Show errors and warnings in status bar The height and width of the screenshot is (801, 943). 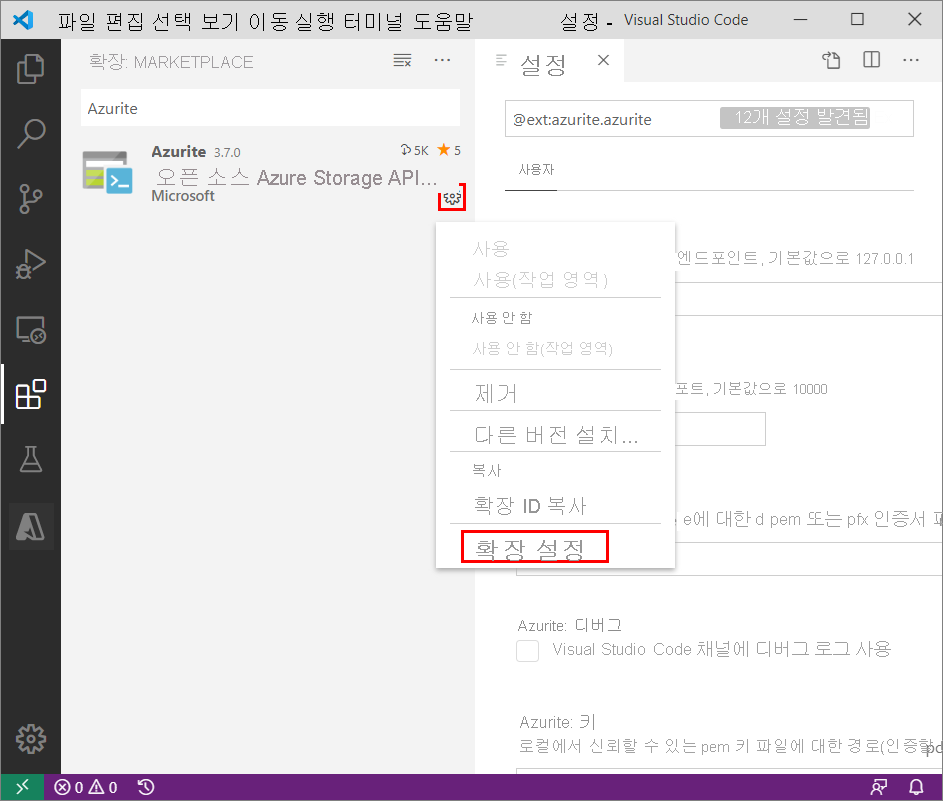tap(85, 787)
